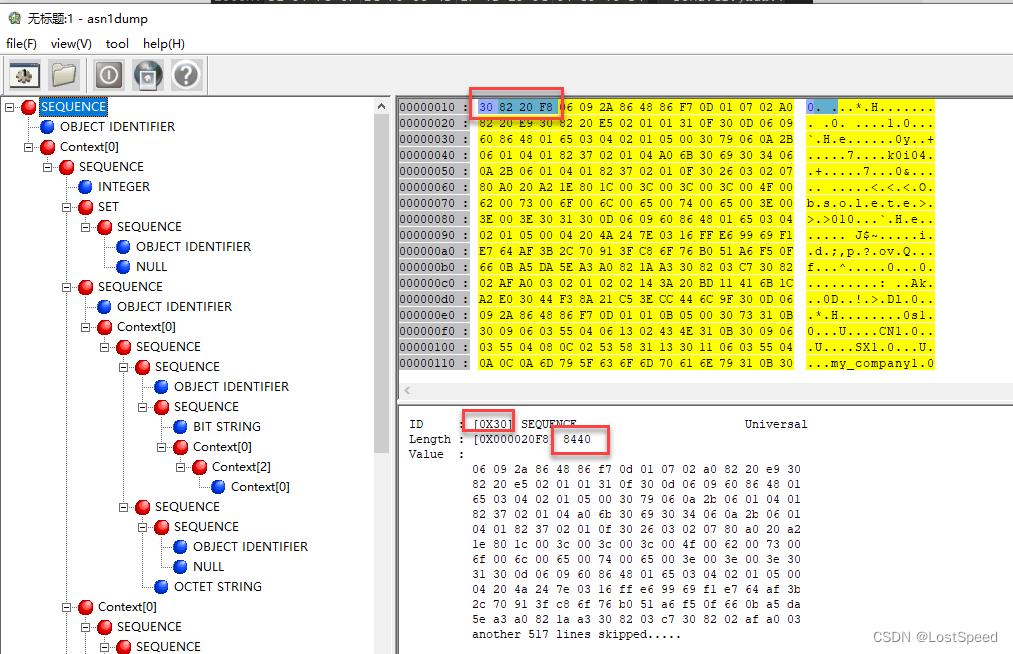Click the globe web toolbar icon
The image size is (1013, 654).
click(x=148, y=76)
